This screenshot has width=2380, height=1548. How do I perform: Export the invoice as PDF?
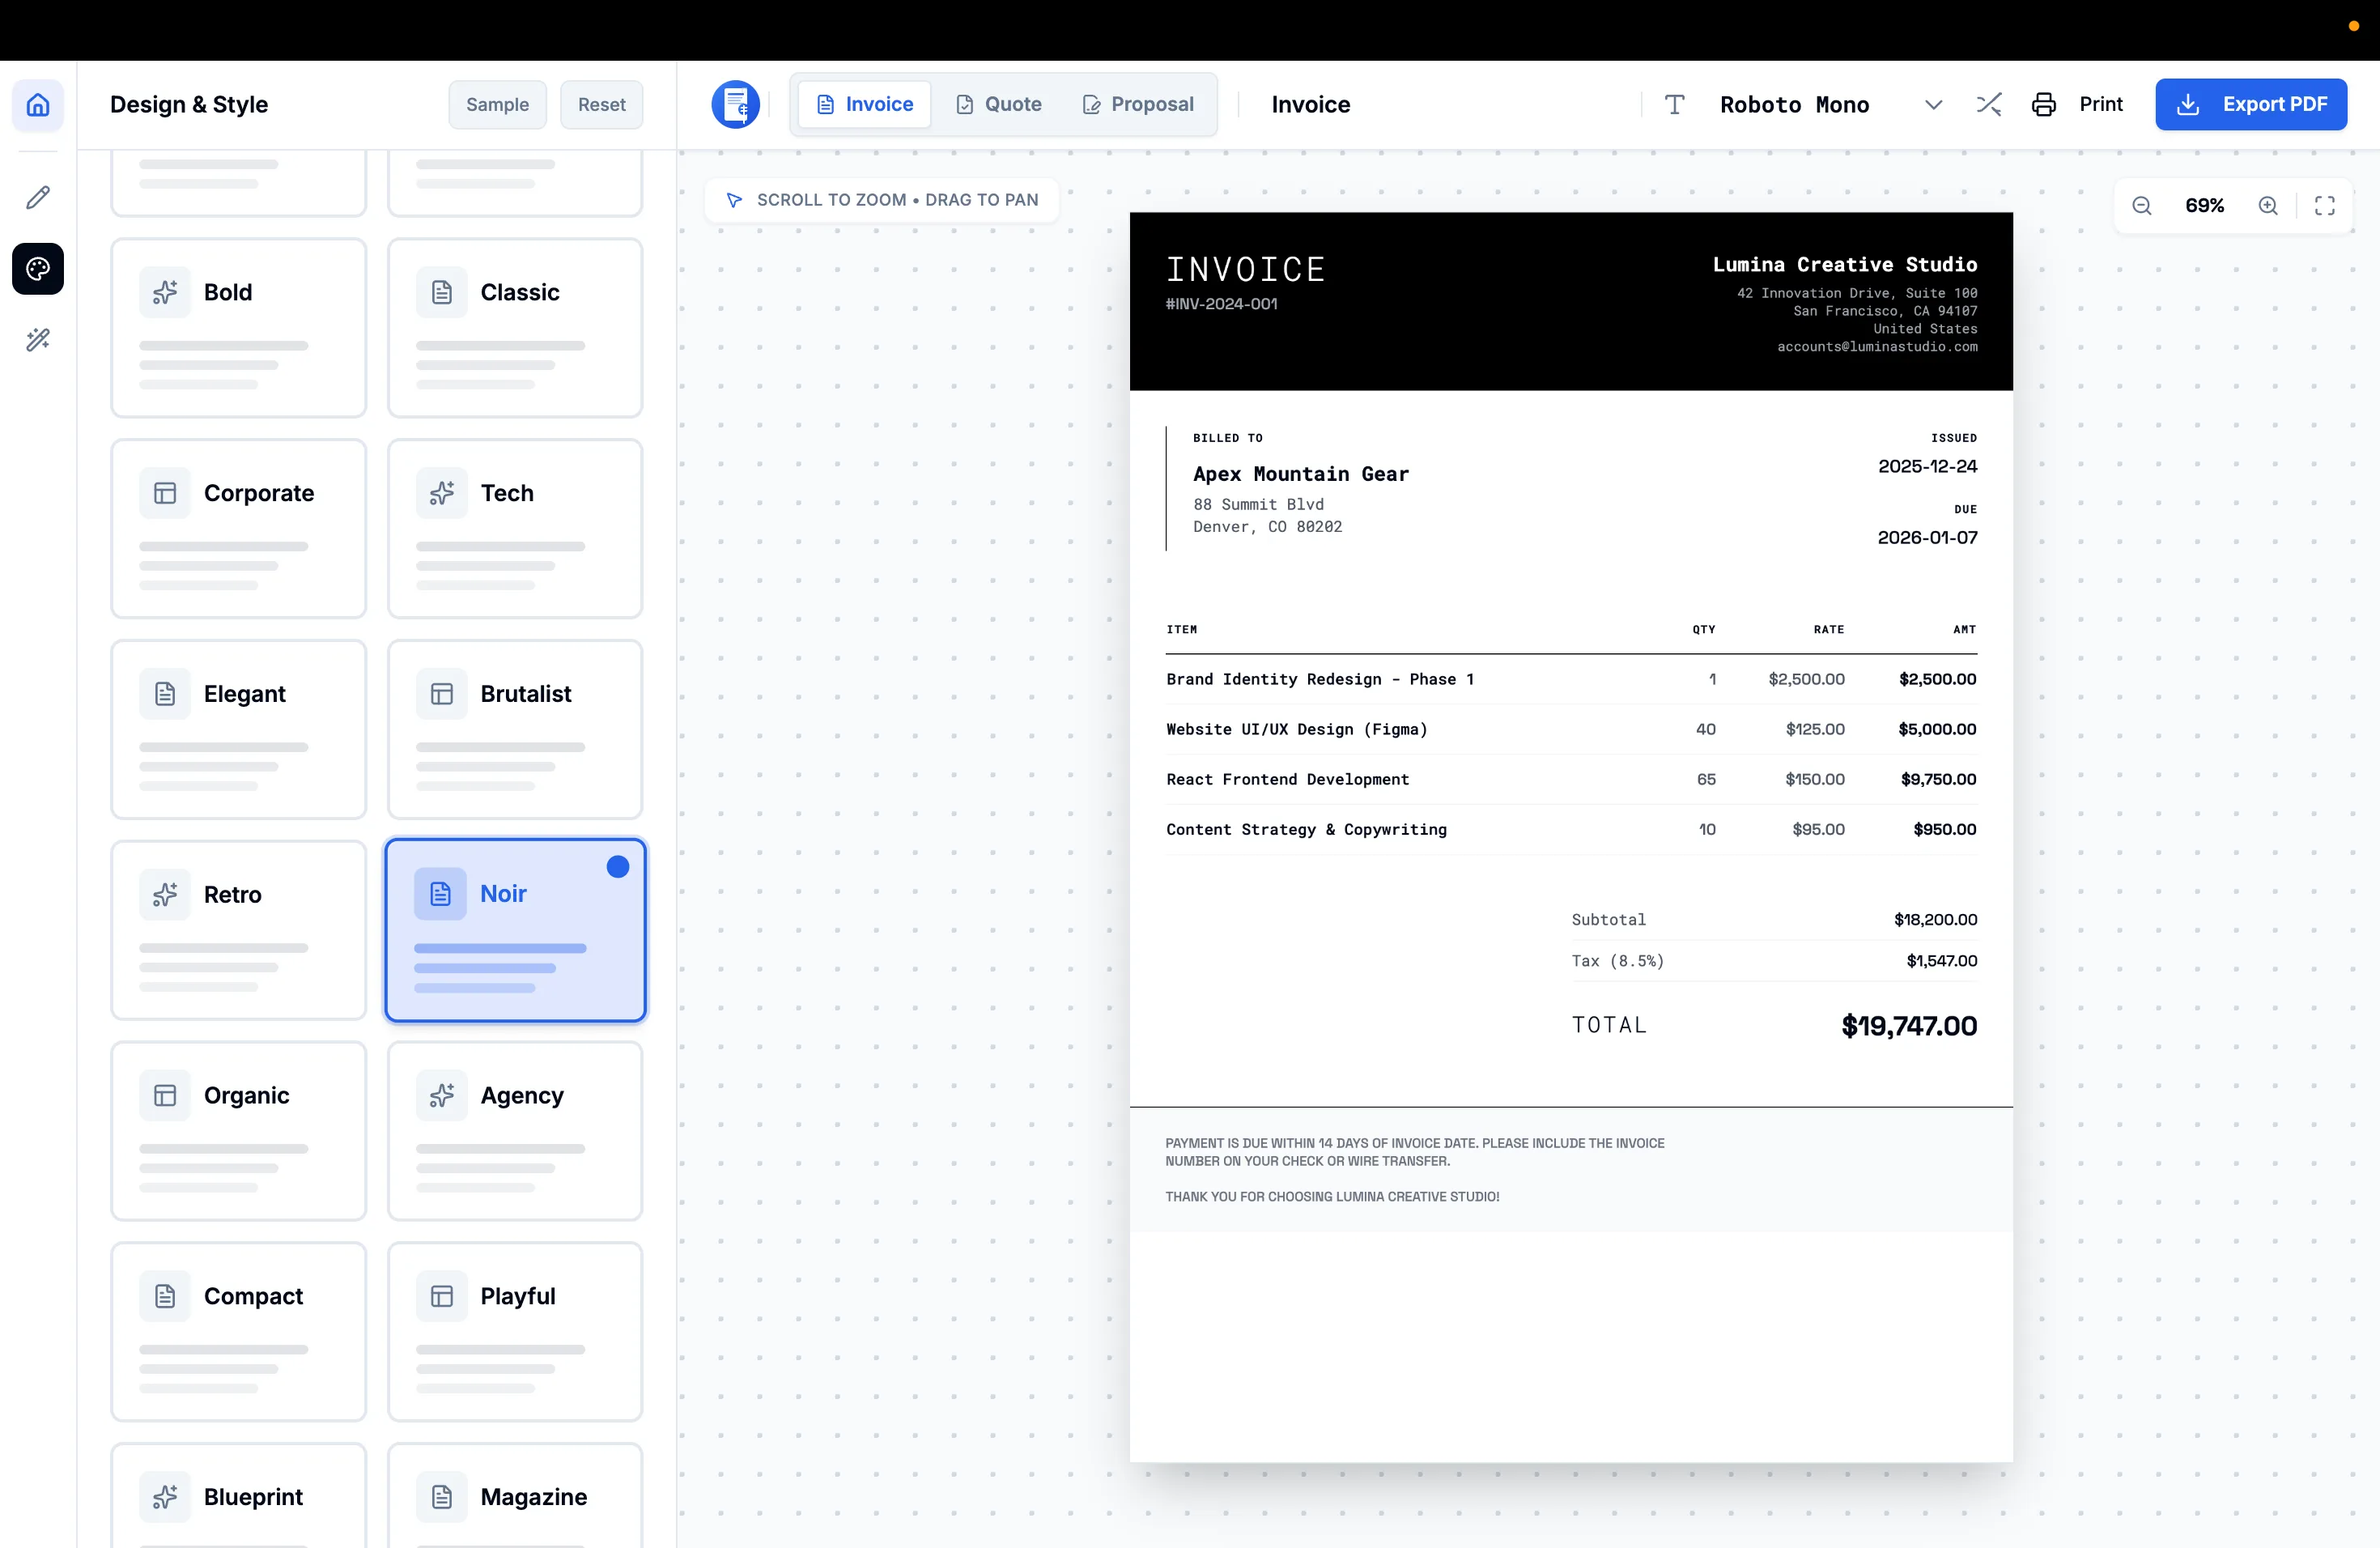pyautogui.click(x=2251, y=104)
